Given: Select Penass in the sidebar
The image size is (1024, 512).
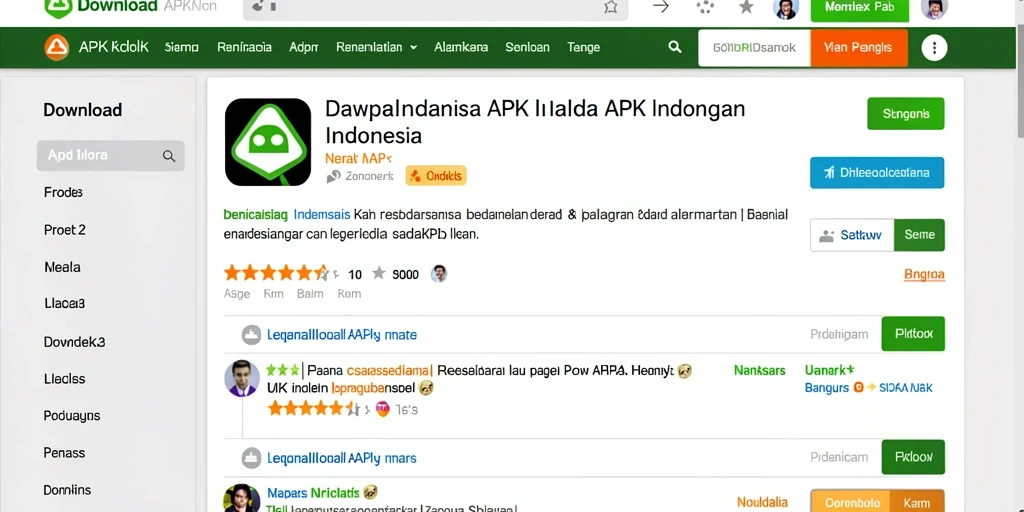Looking at the screenshot, I should (64, 453).
